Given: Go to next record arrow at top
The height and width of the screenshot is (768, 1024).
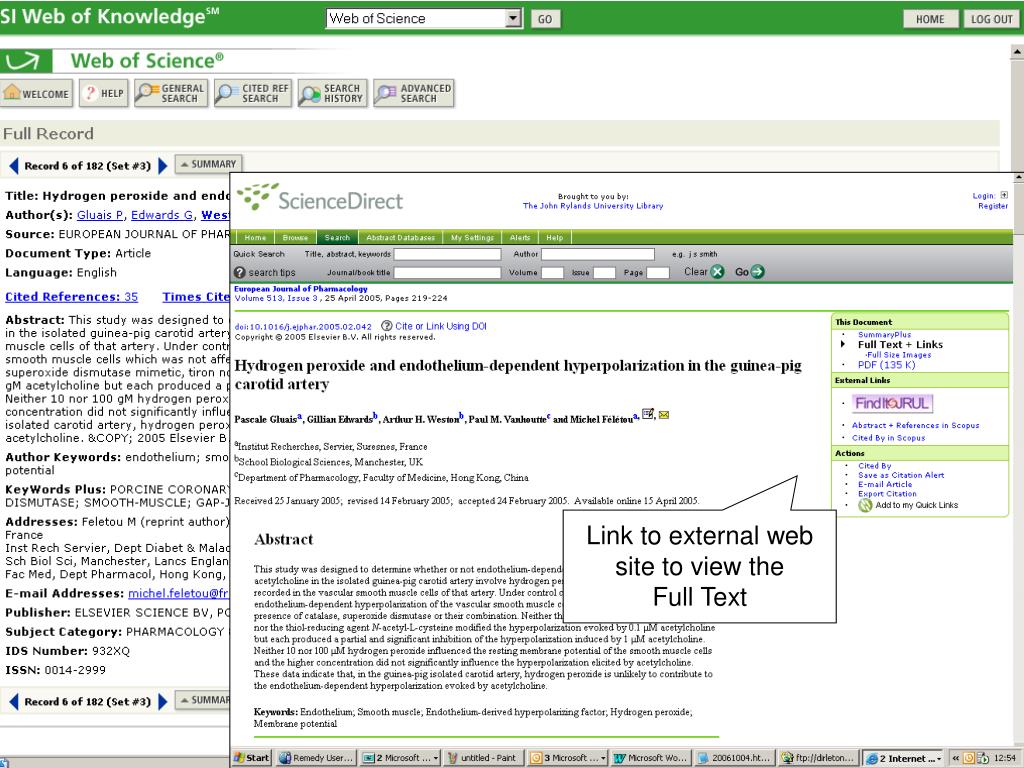Looking at the screenshot, I should pos(163,166).
